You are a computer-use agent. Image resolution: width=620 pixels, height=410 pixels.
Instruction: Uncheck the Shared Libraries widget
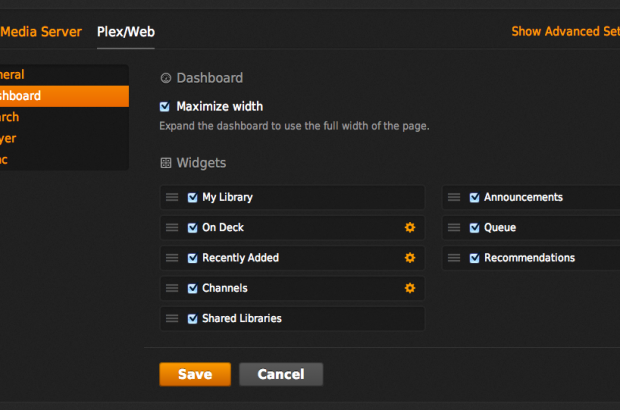tap(192, 318)
